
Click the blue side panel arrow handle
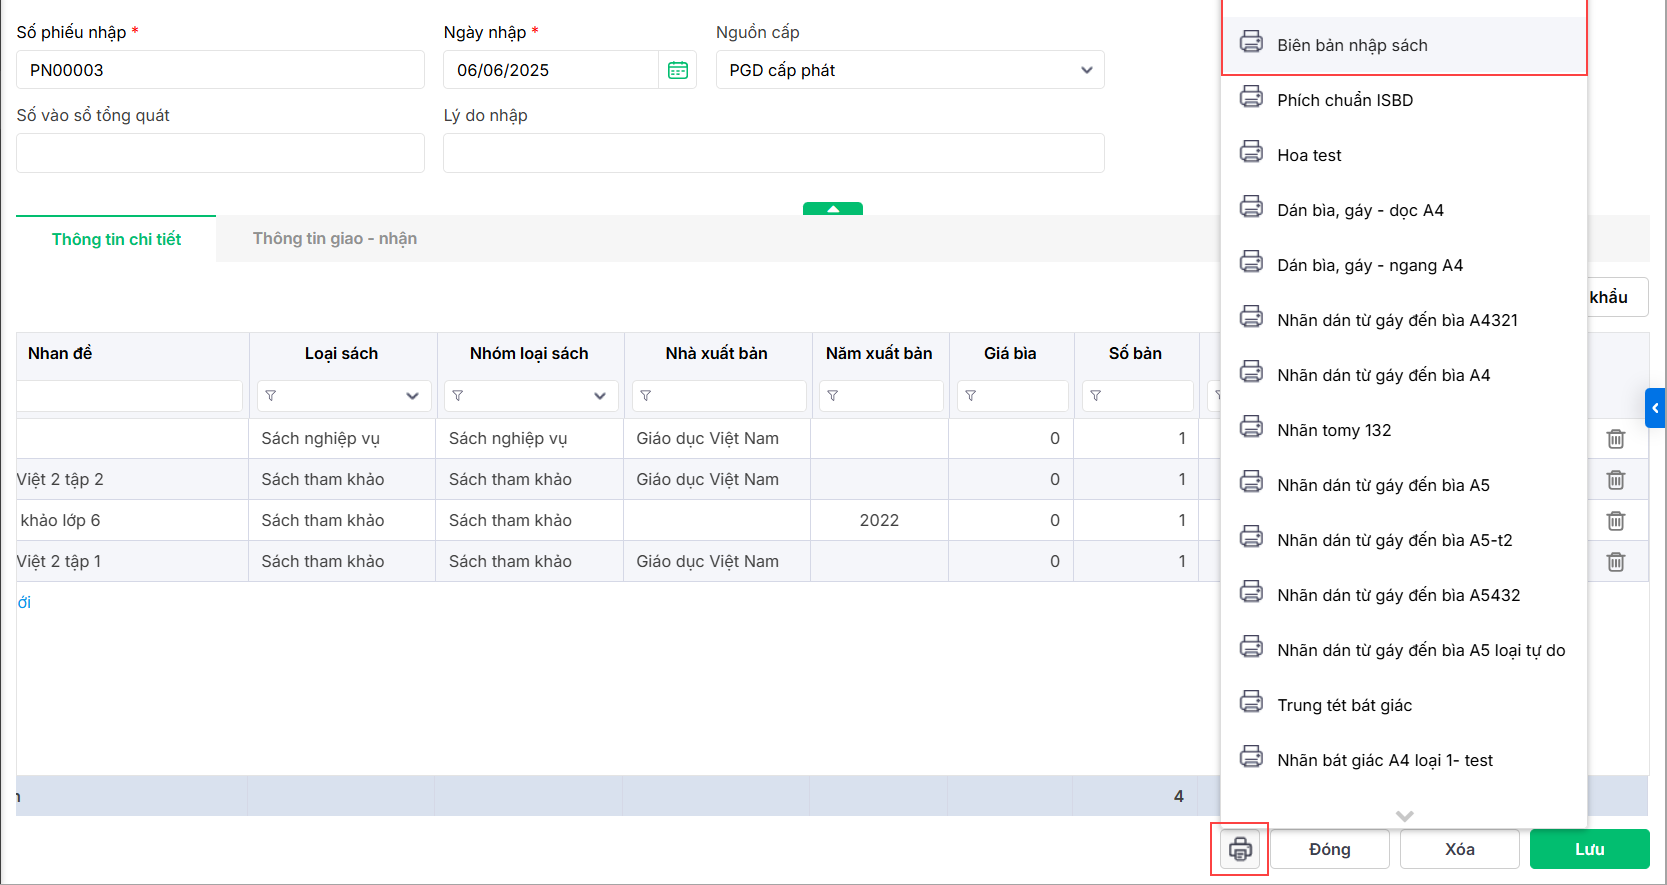click(x=1655, y=408)
